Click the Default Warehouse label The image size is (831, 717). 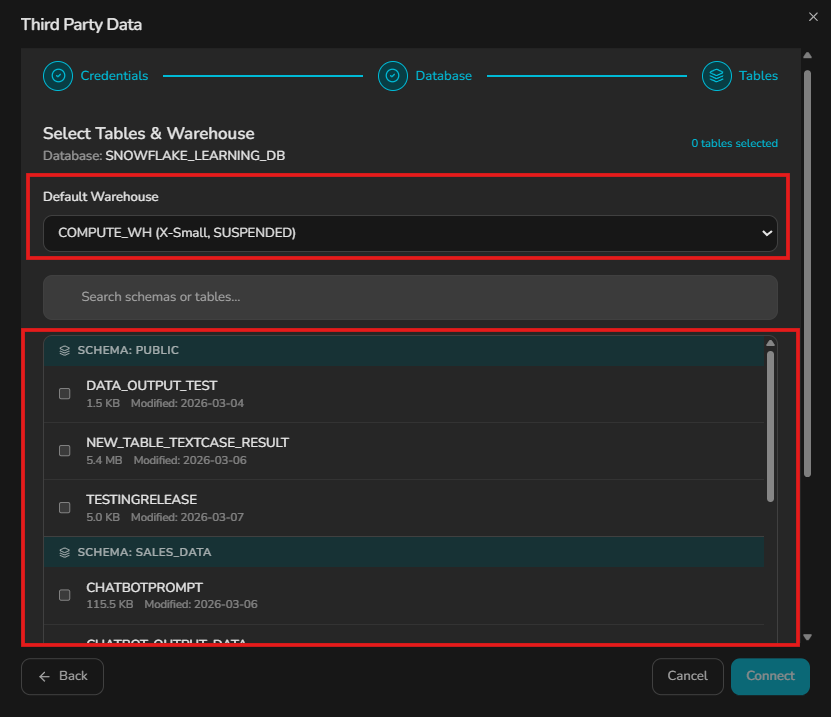[x=101, y=197]
